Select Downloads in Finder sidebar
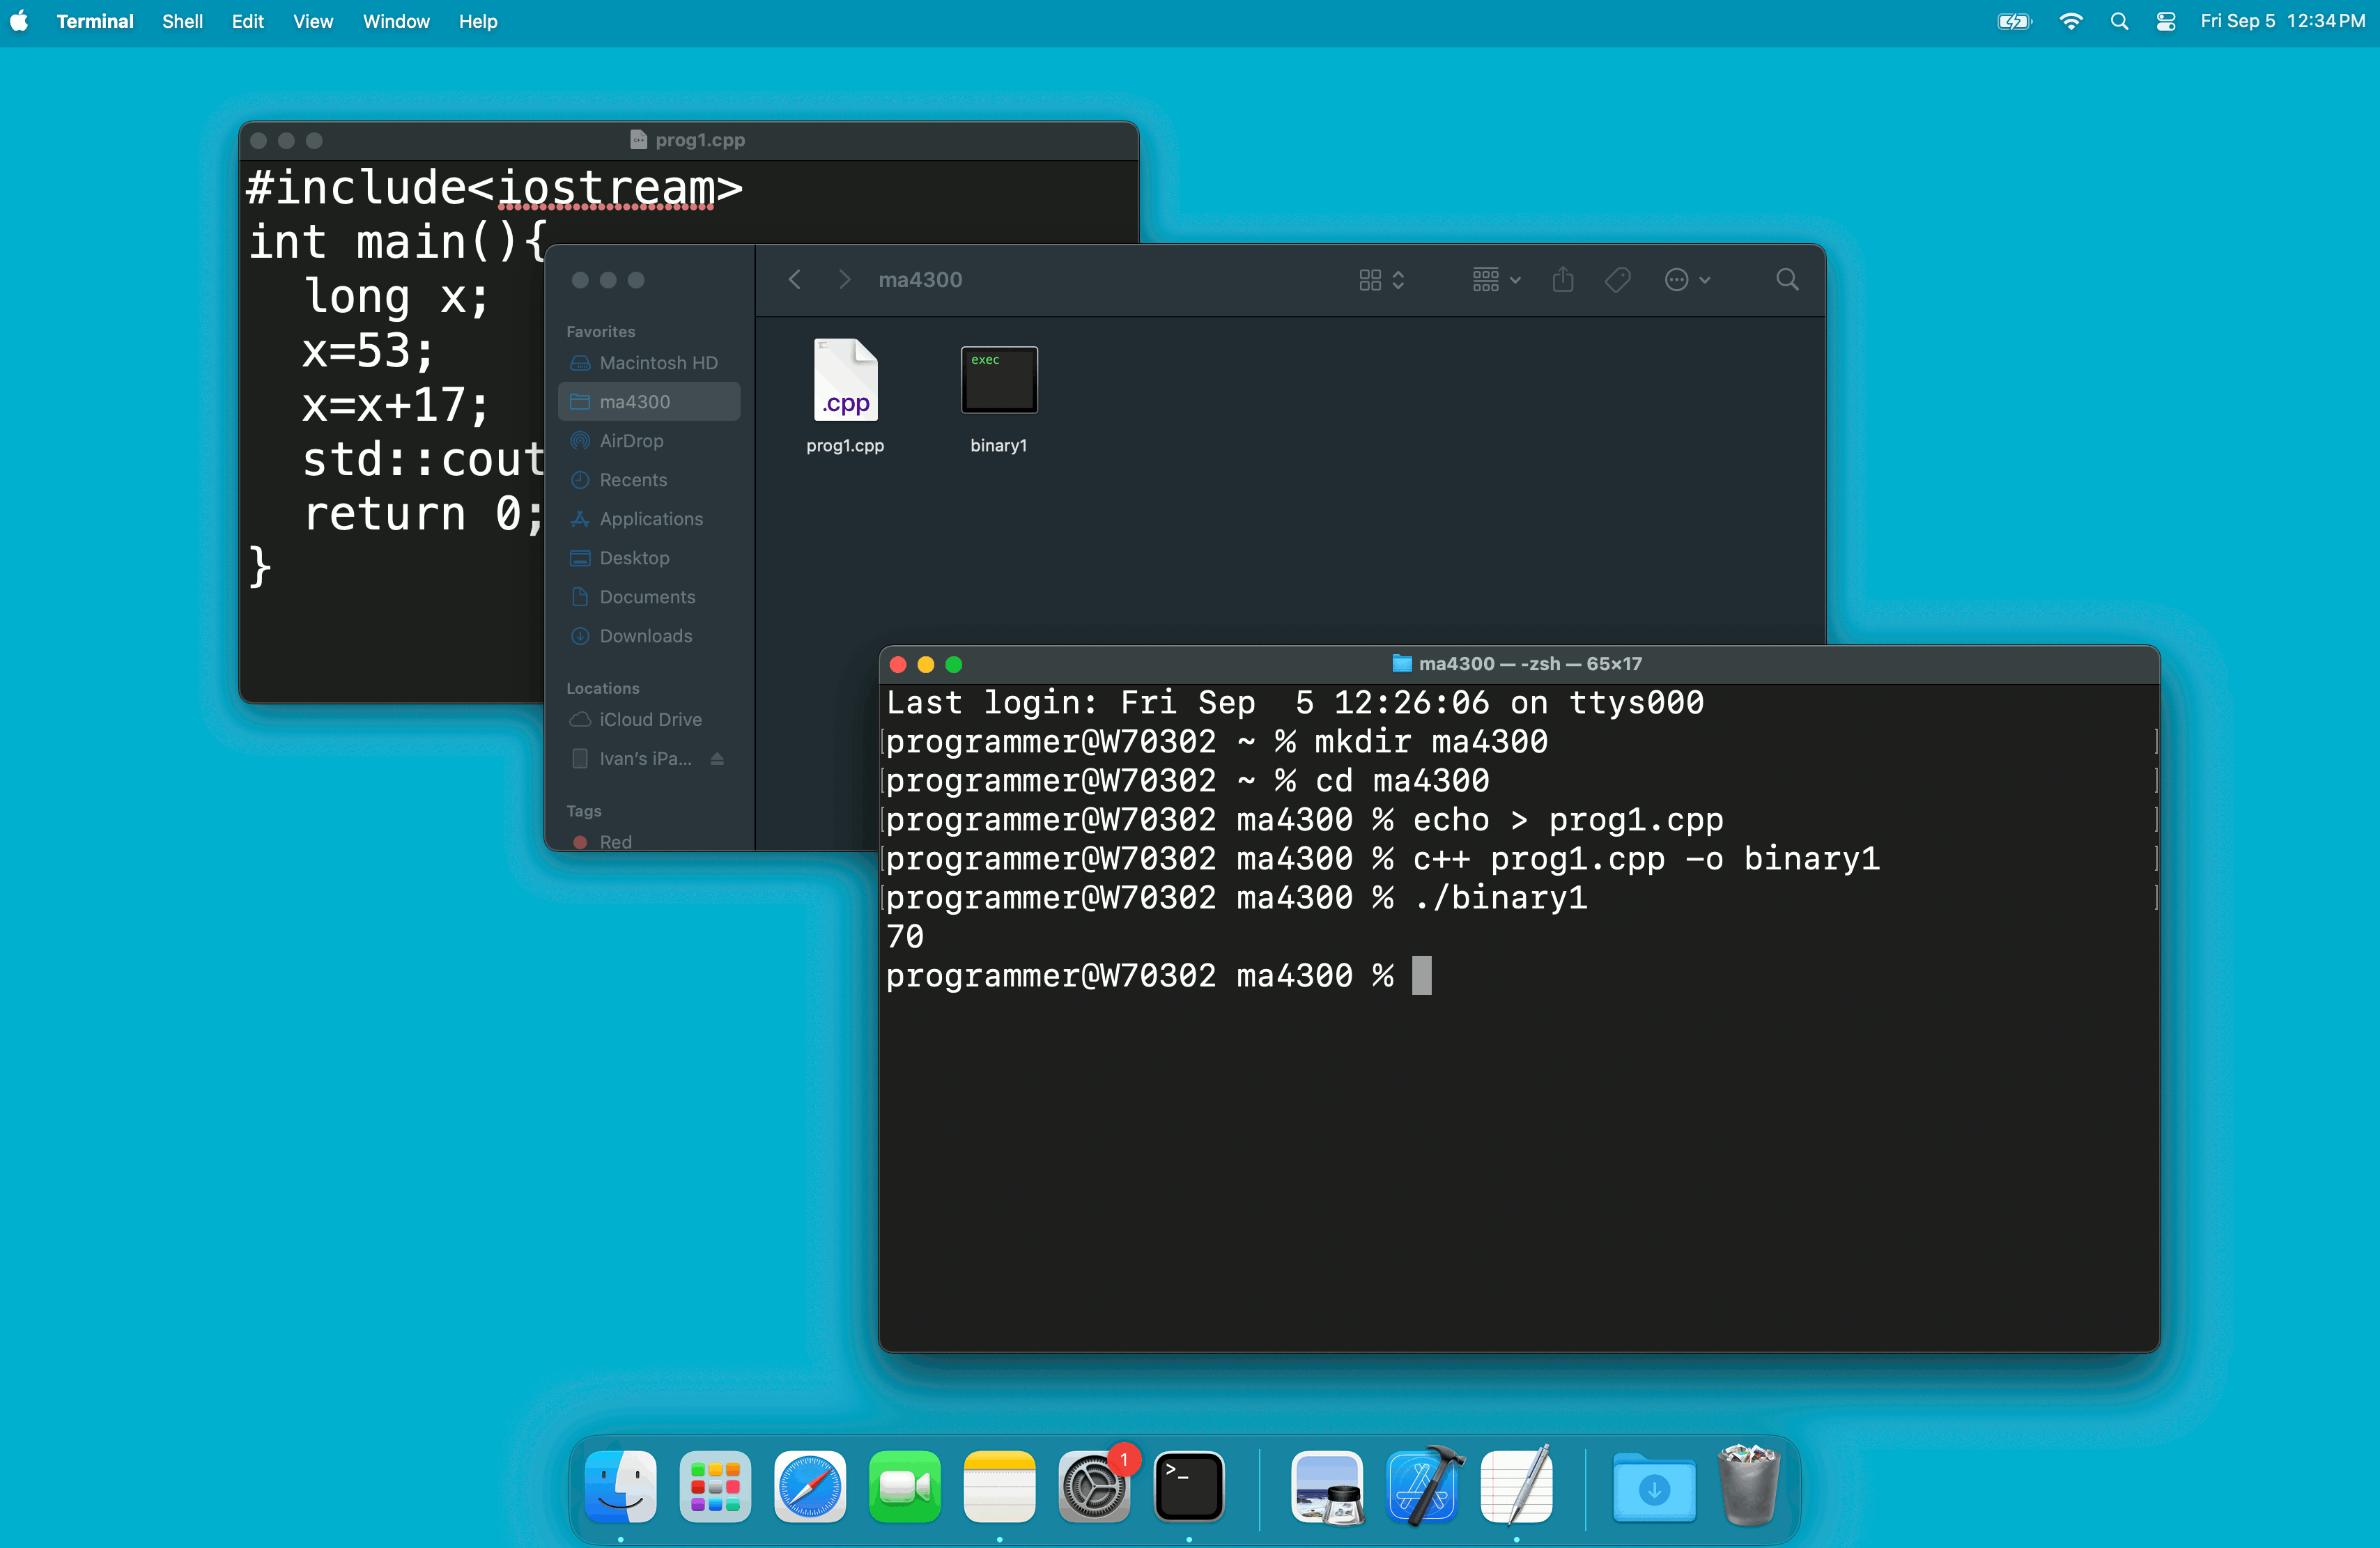The height and width of the screenshot is (1548, 2380). tap(645, 636)
